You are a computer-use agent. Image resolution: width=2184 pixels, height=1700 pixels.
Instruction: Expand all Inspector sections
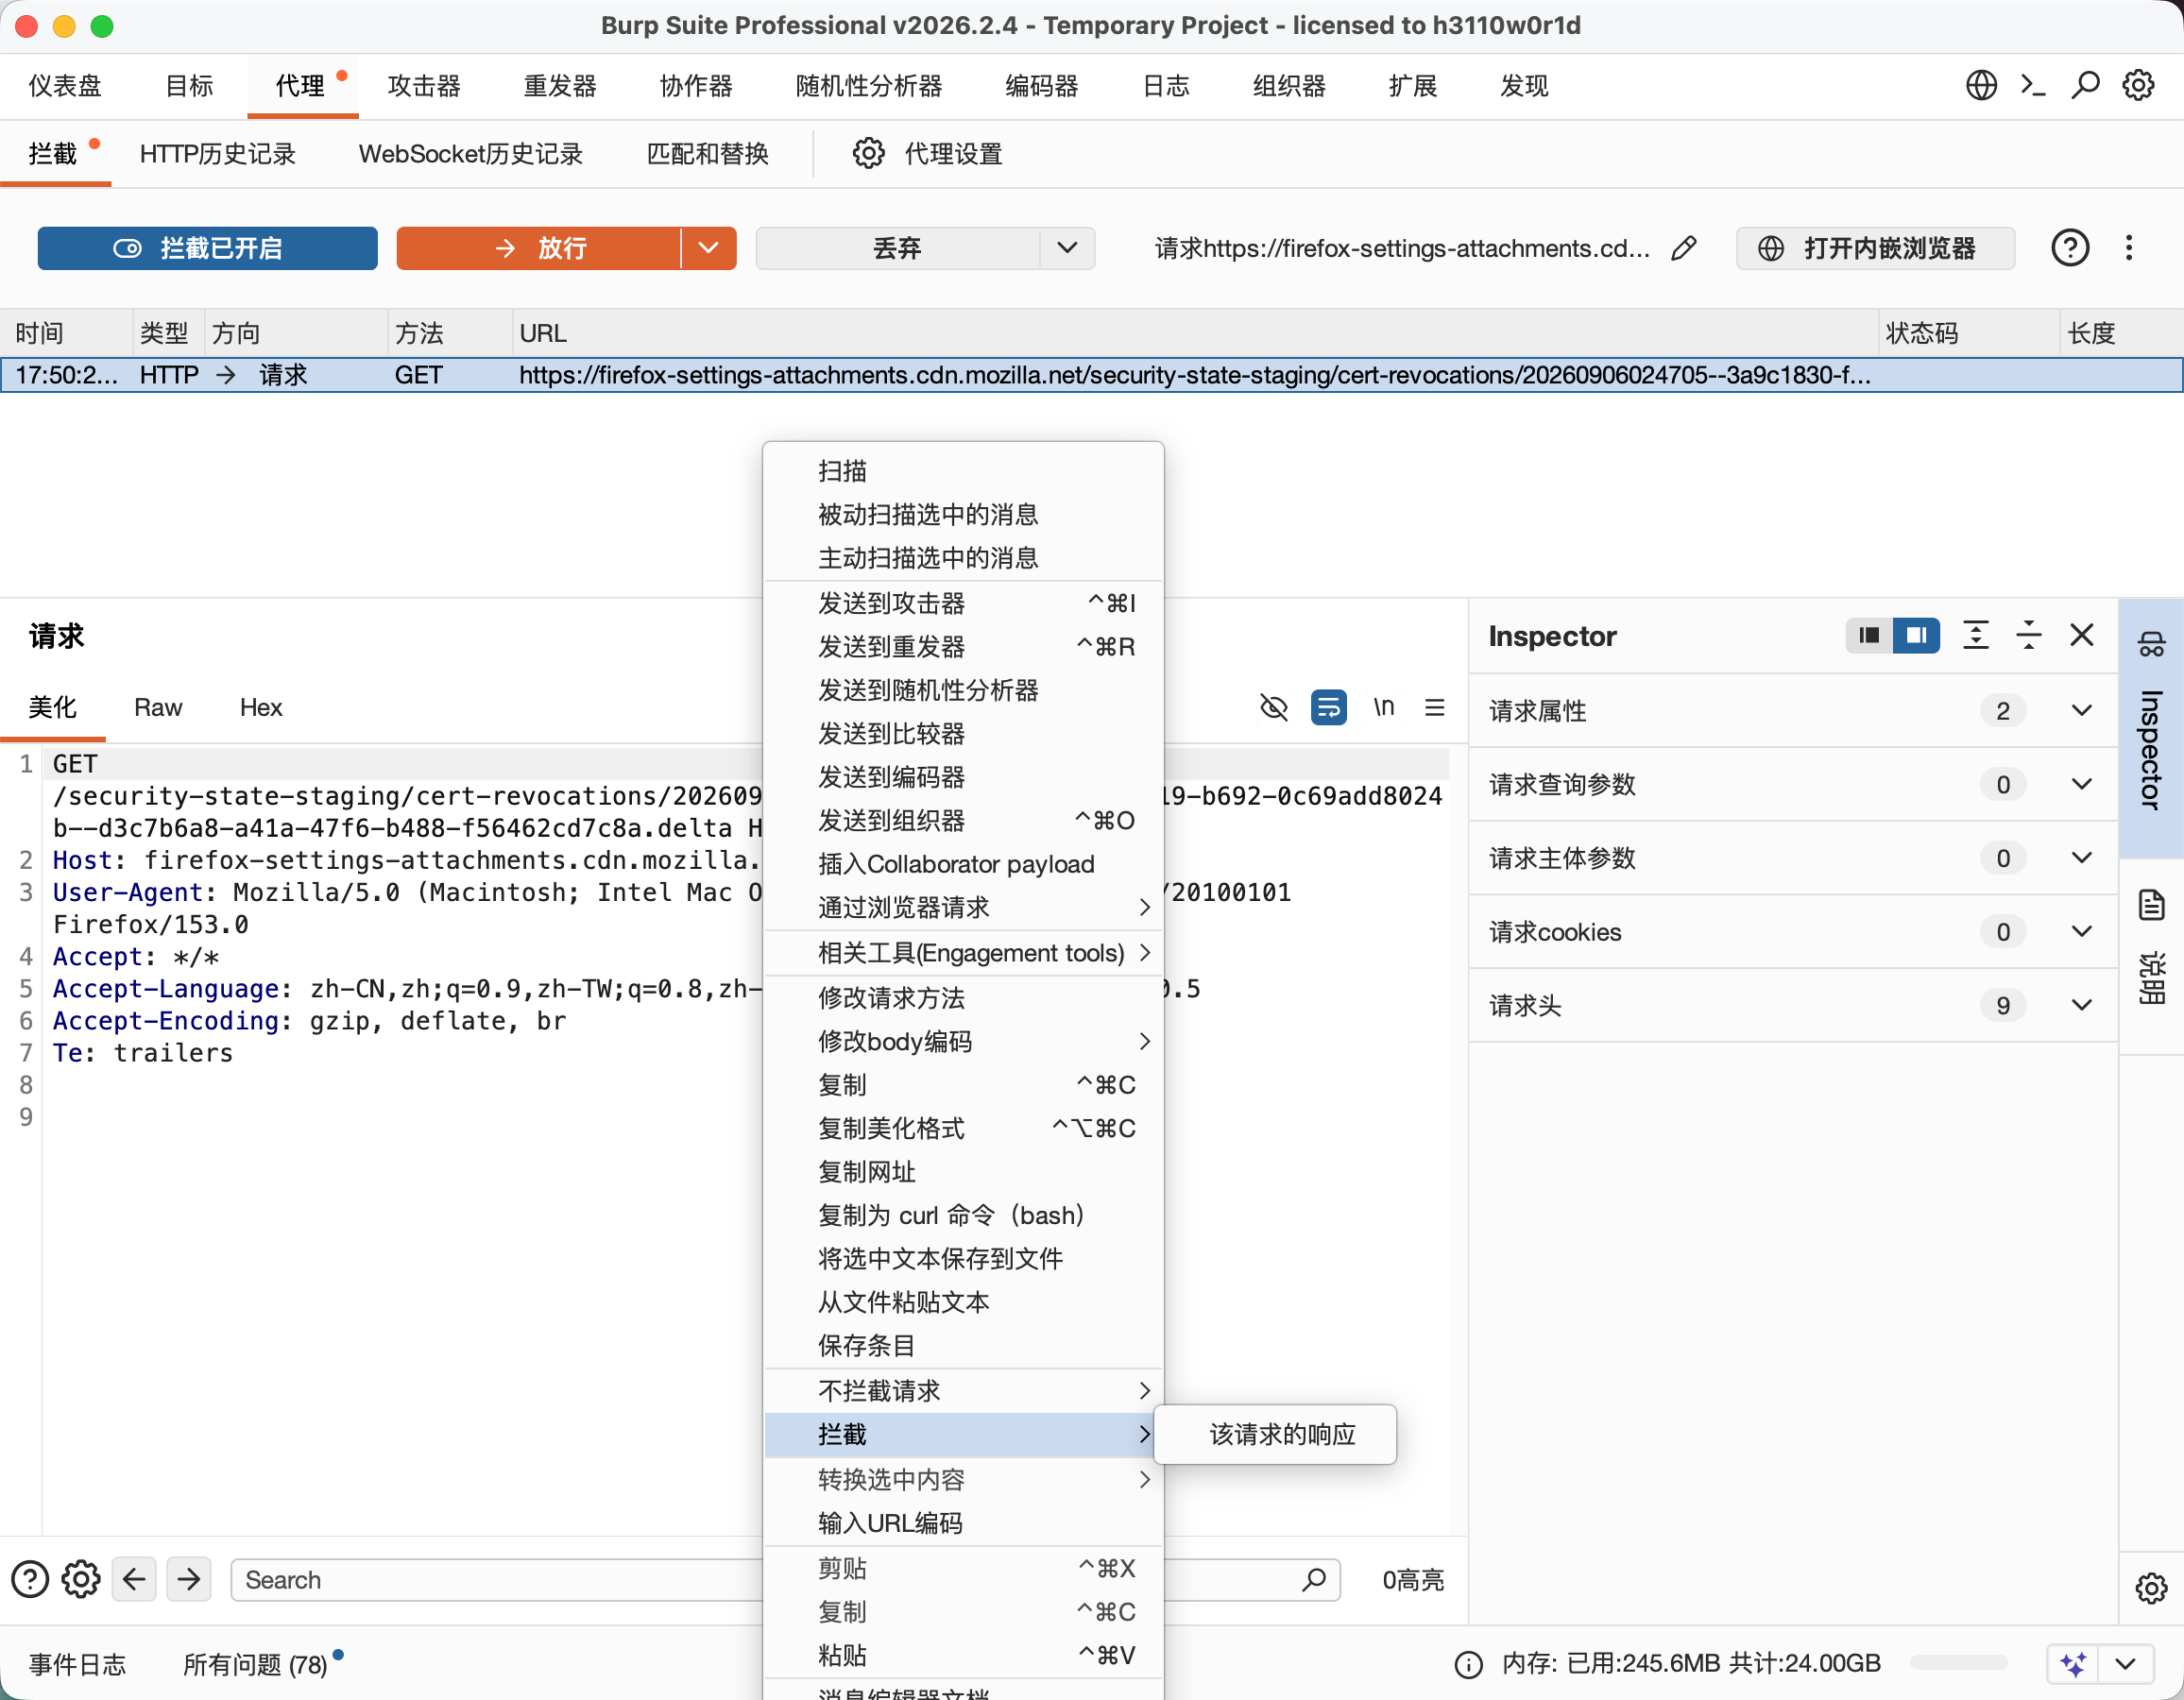(x=1976, y=635)
